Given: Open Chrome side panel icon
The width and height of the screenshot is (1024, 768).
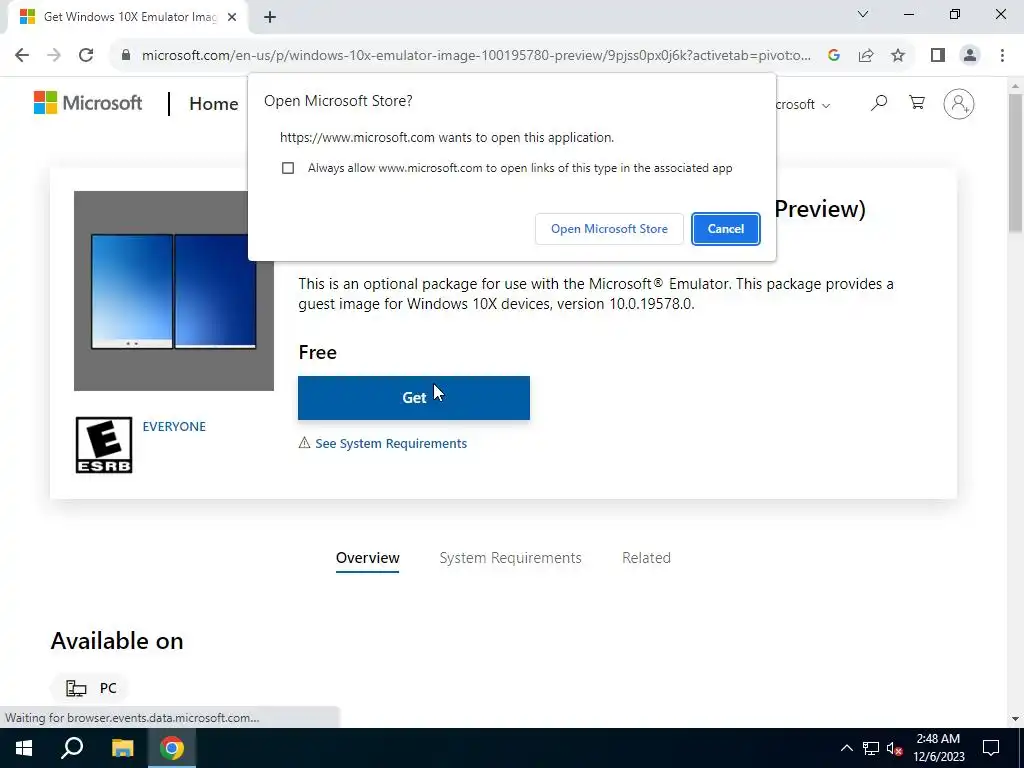Looking at the screenshot, I should pyautogui.click(x=938, y=56).
